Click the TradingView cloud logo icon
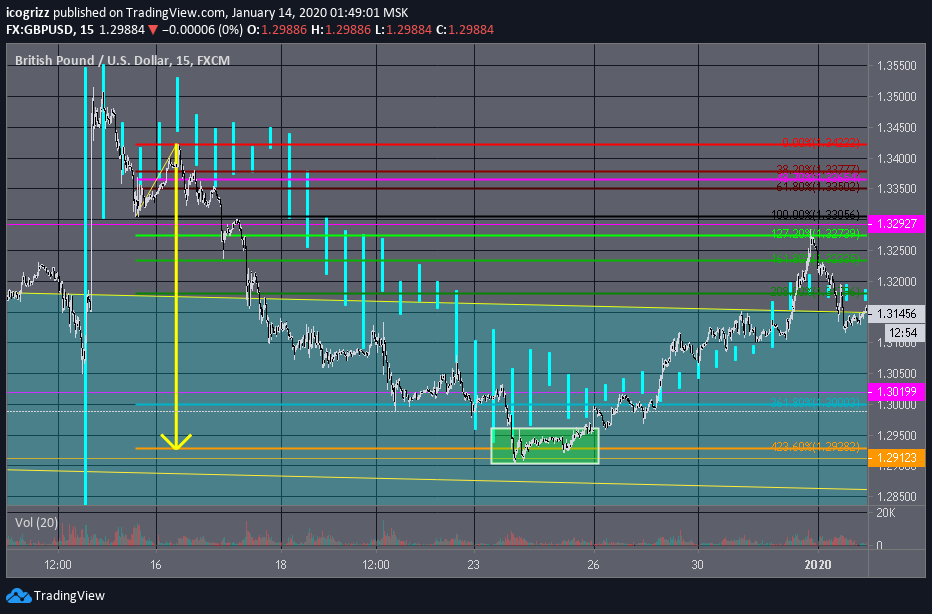Image resolution: width=932 pixels, height=614 pixels. 18,596
